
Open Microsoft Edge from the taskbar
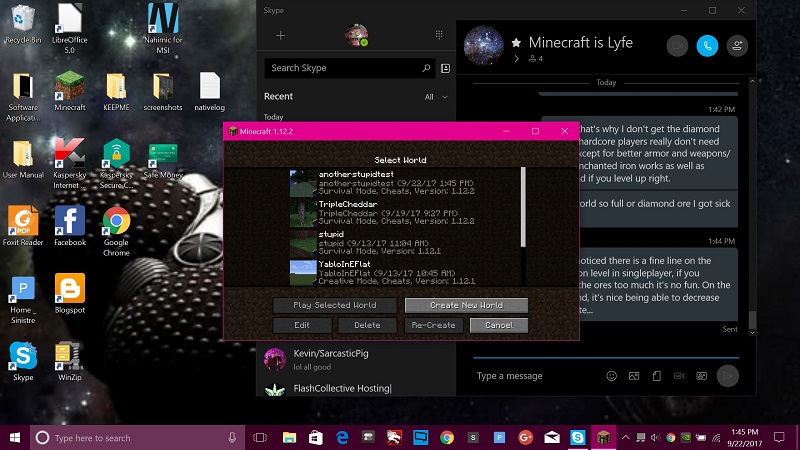click(x=342, y=438)
